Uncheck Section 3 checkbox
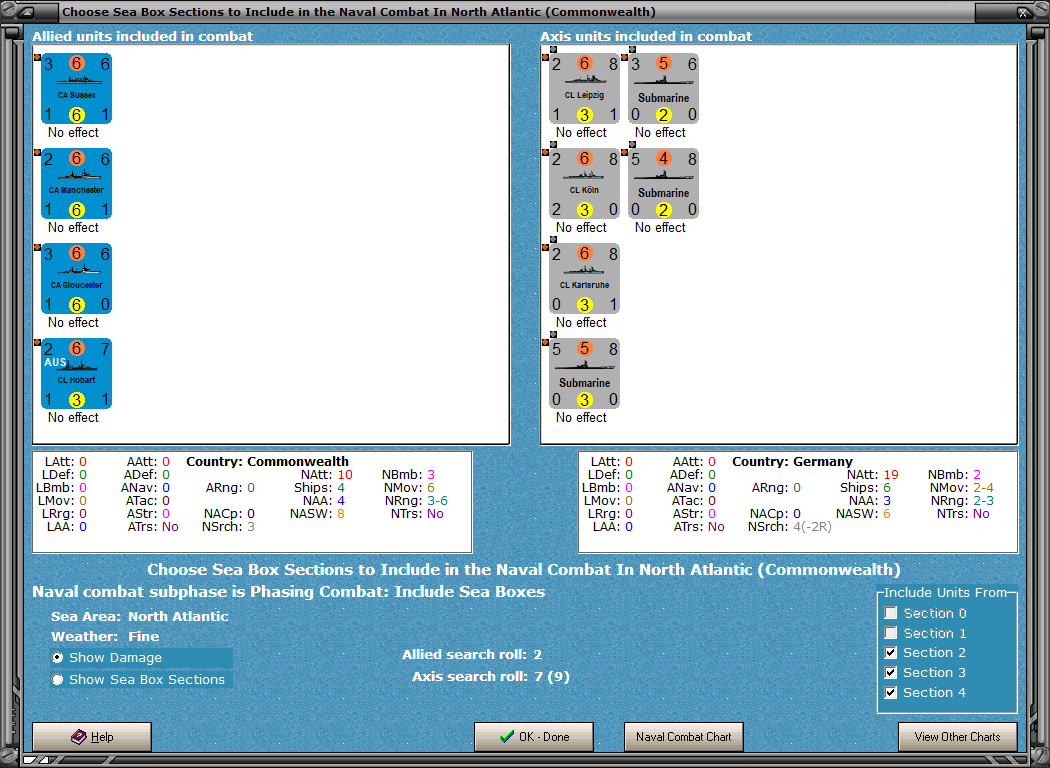Screen dimensions: 1050x768 891,673
